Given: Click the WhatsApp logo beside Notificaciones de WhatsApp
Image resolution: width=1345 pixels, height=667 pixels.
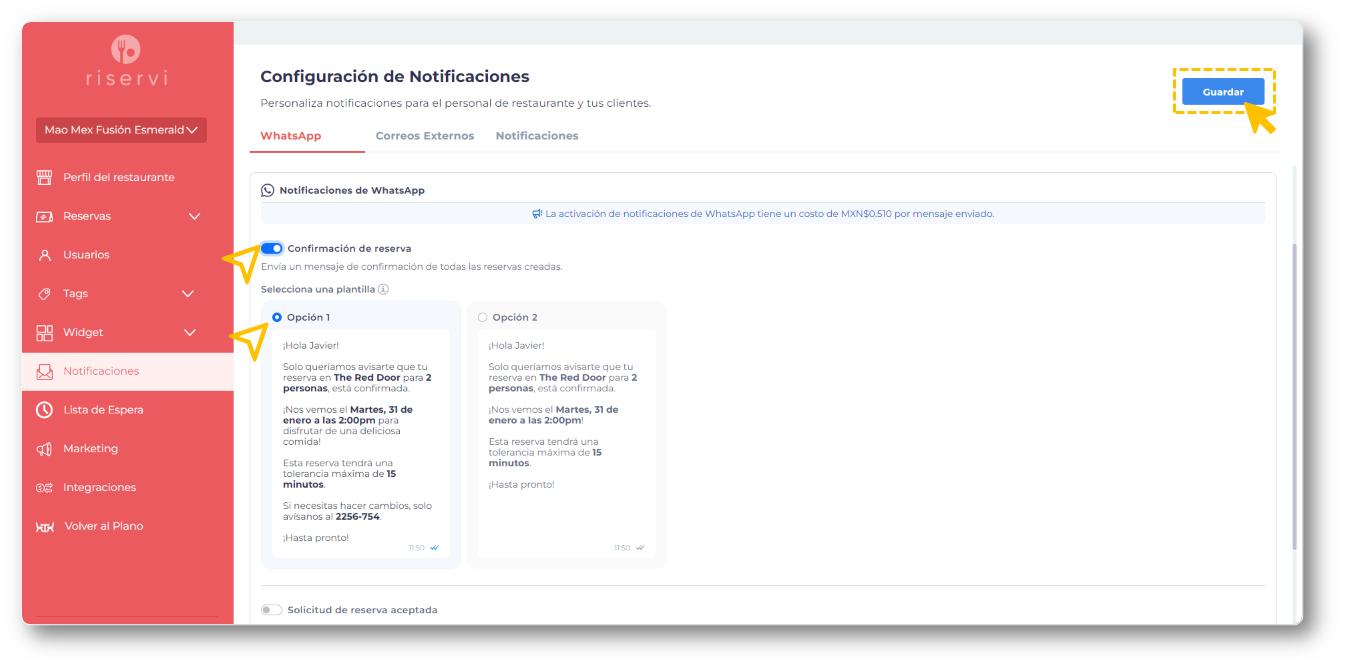Looking at the screenshot, I should [267, 190].
